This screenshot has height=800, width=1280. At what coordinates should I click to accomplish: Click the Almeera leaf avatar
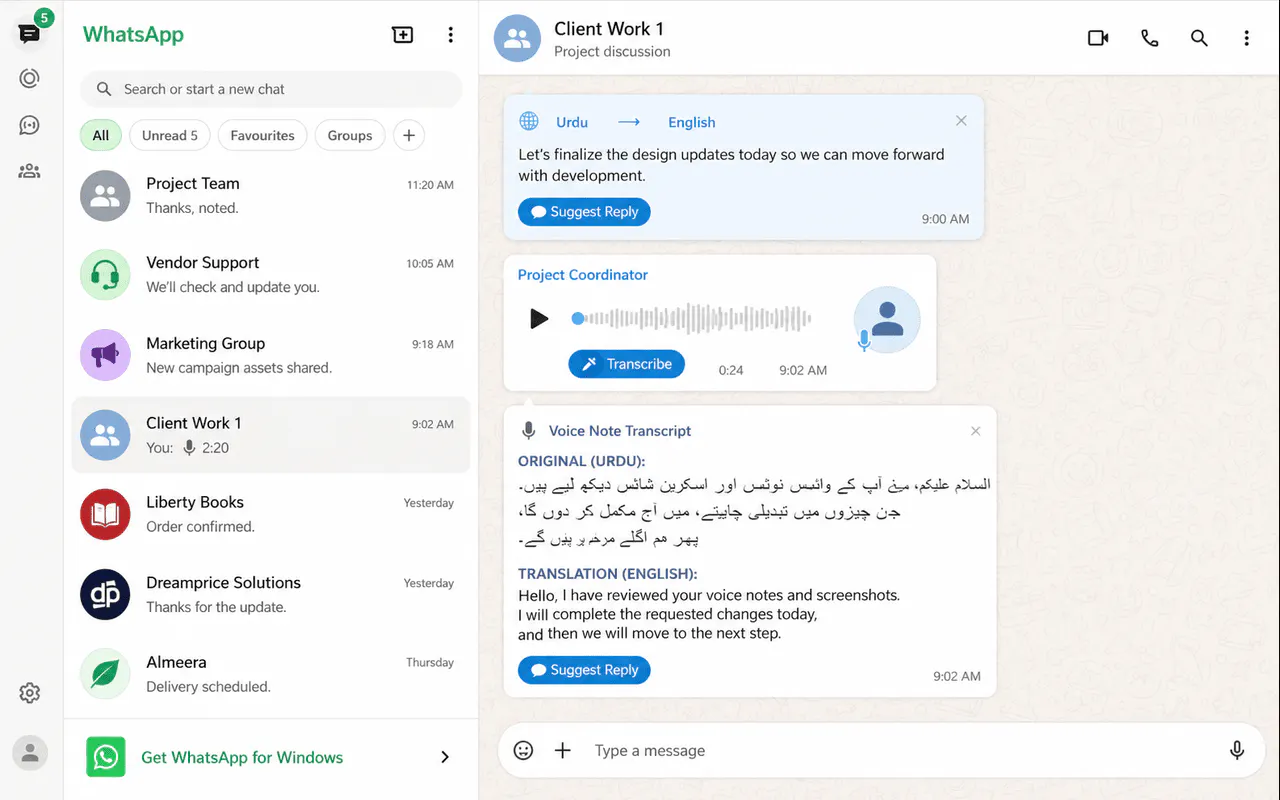coord(105,674)
